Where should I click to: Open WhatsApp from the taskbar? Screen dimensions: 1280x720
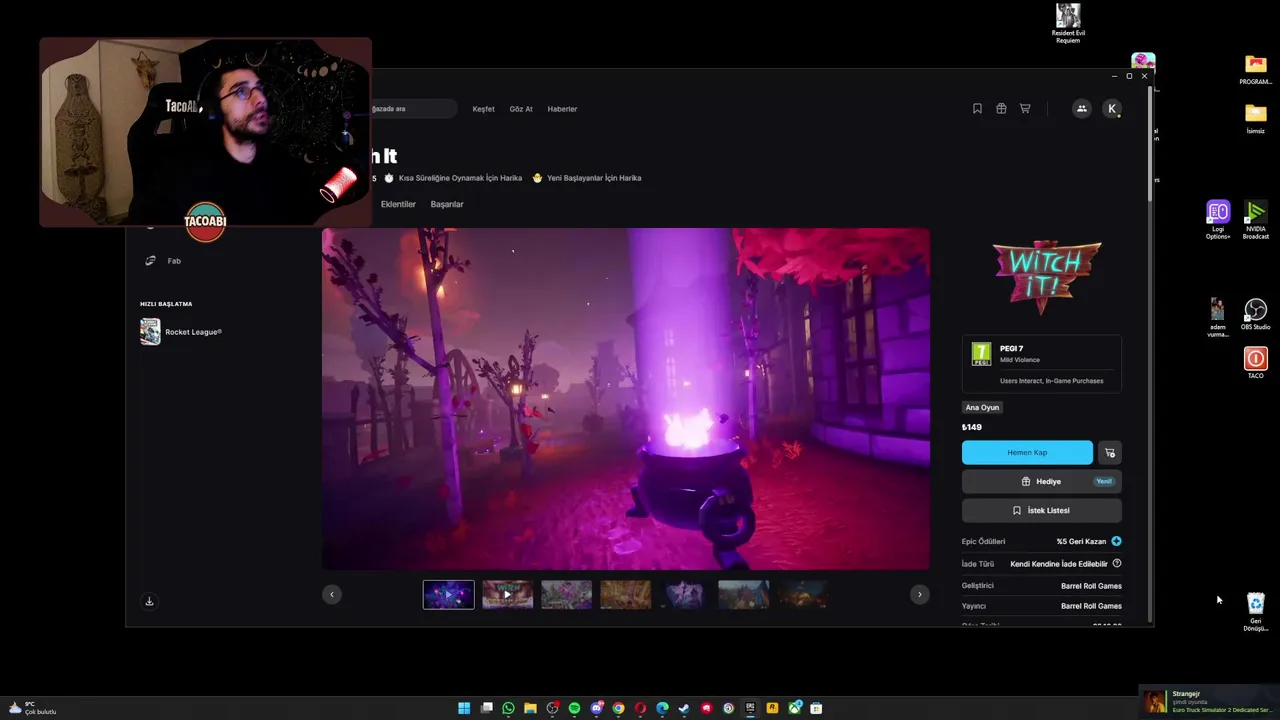(x=508, y=708)
